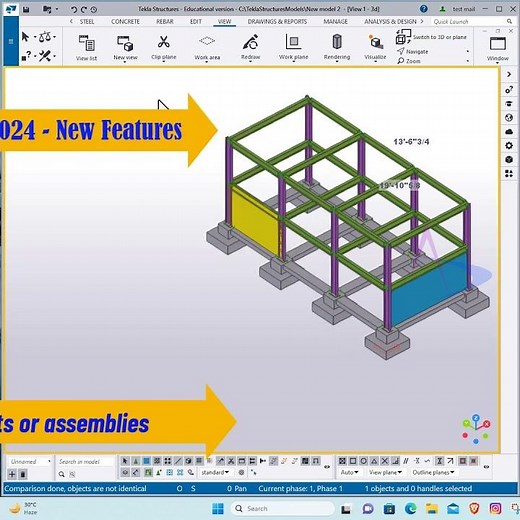520x520 pixels.
Task: Toggle the circle snap switch
Action: tap(363, 461)
